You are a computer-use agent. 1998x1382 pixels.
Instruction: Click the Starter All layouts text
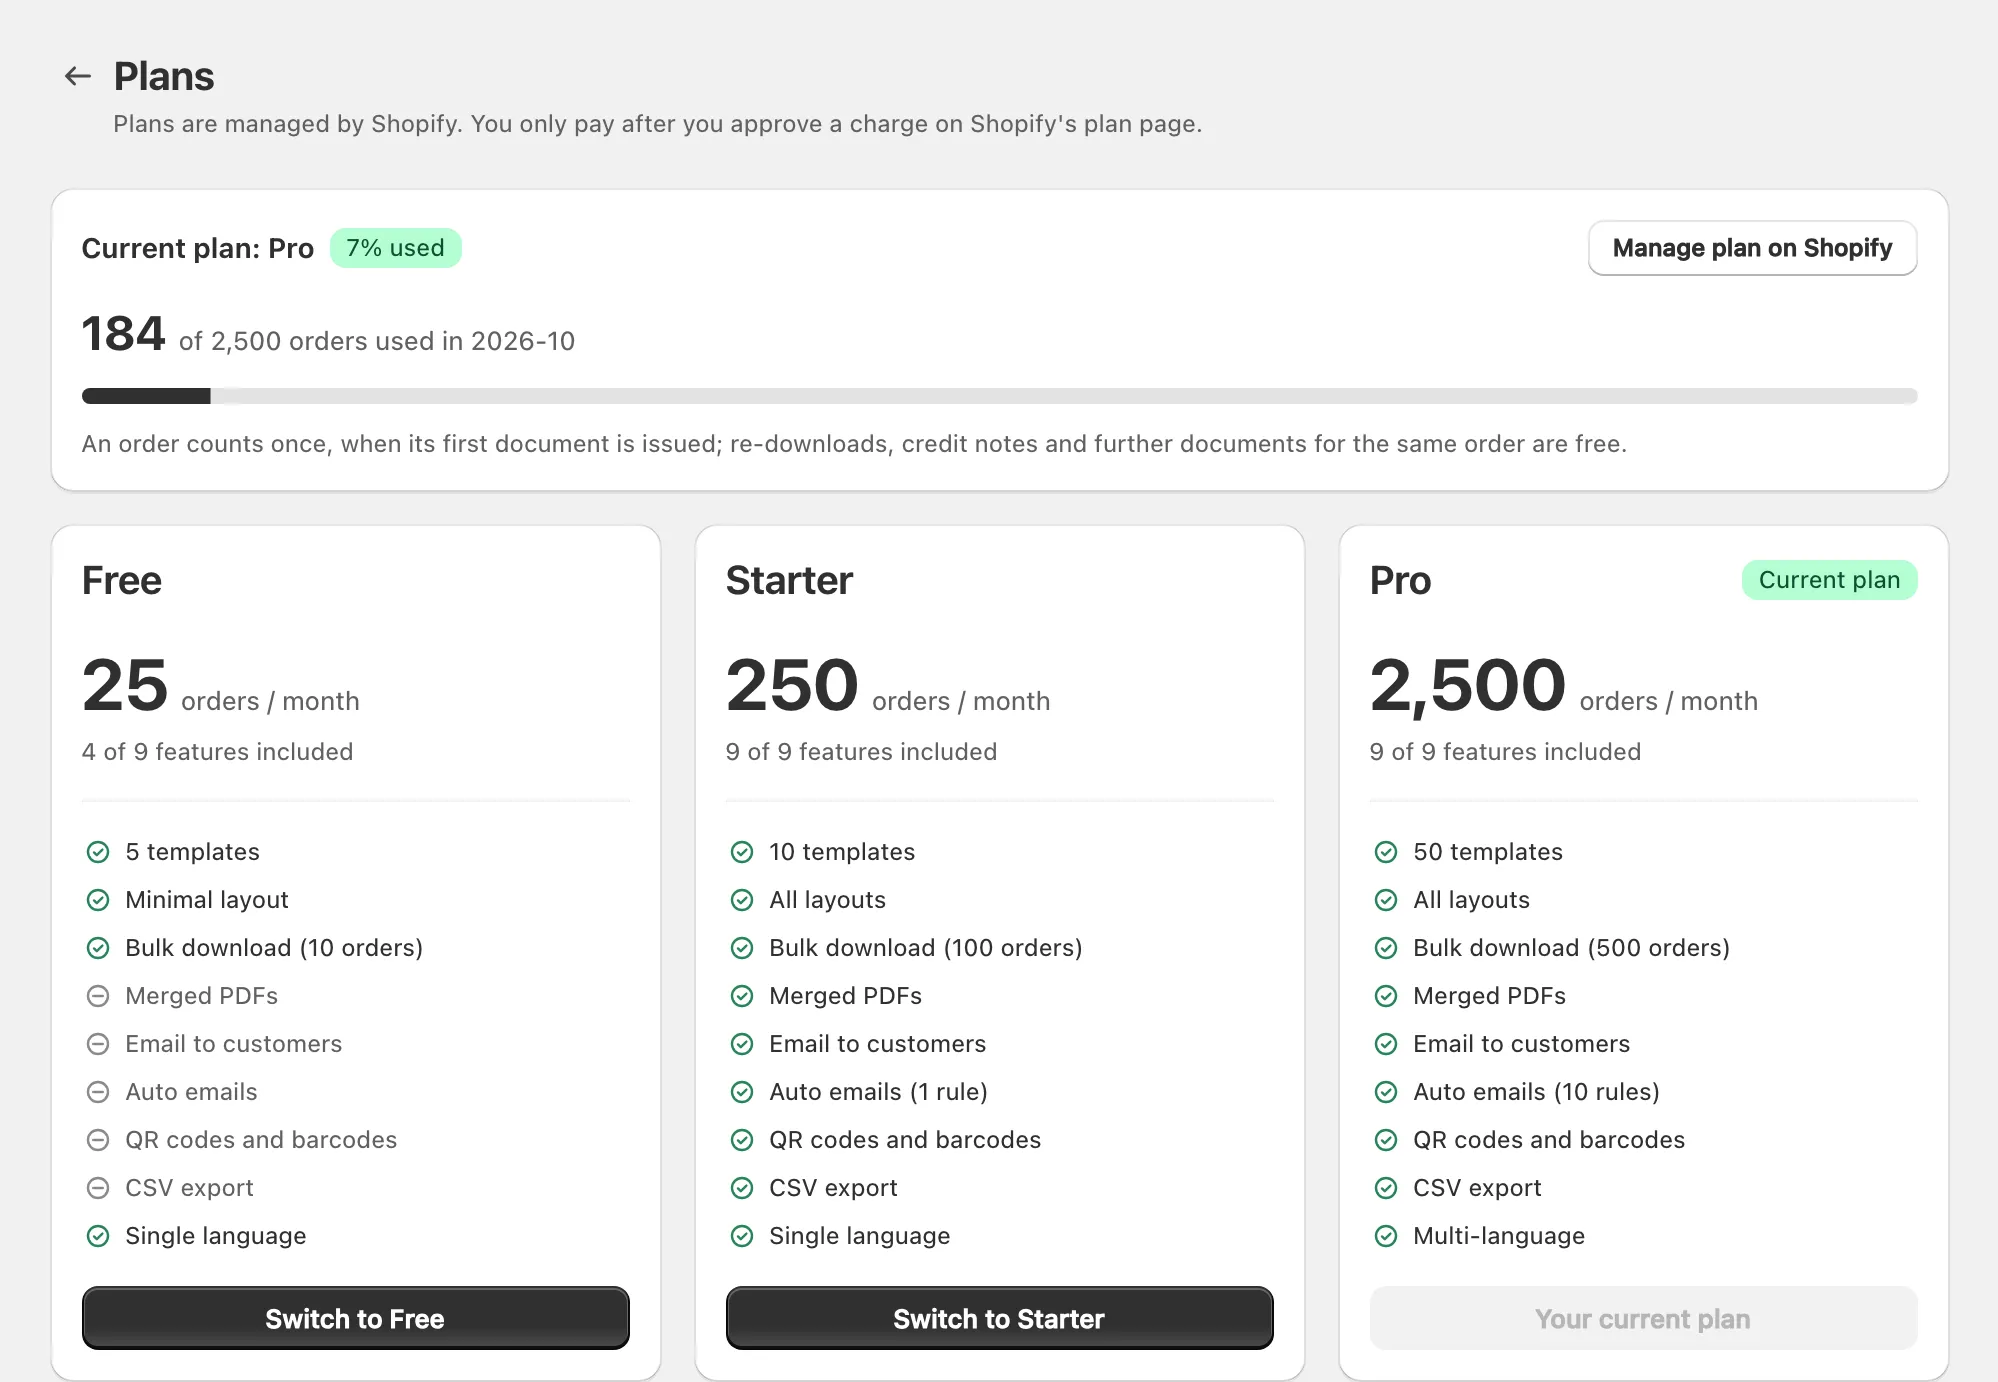828,900
